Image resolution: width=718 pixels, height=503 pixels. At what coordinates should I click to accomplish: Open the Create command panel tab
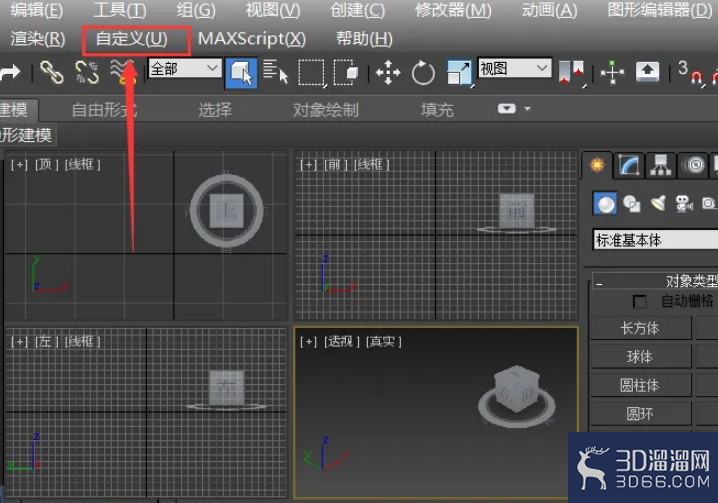(597, 165)
